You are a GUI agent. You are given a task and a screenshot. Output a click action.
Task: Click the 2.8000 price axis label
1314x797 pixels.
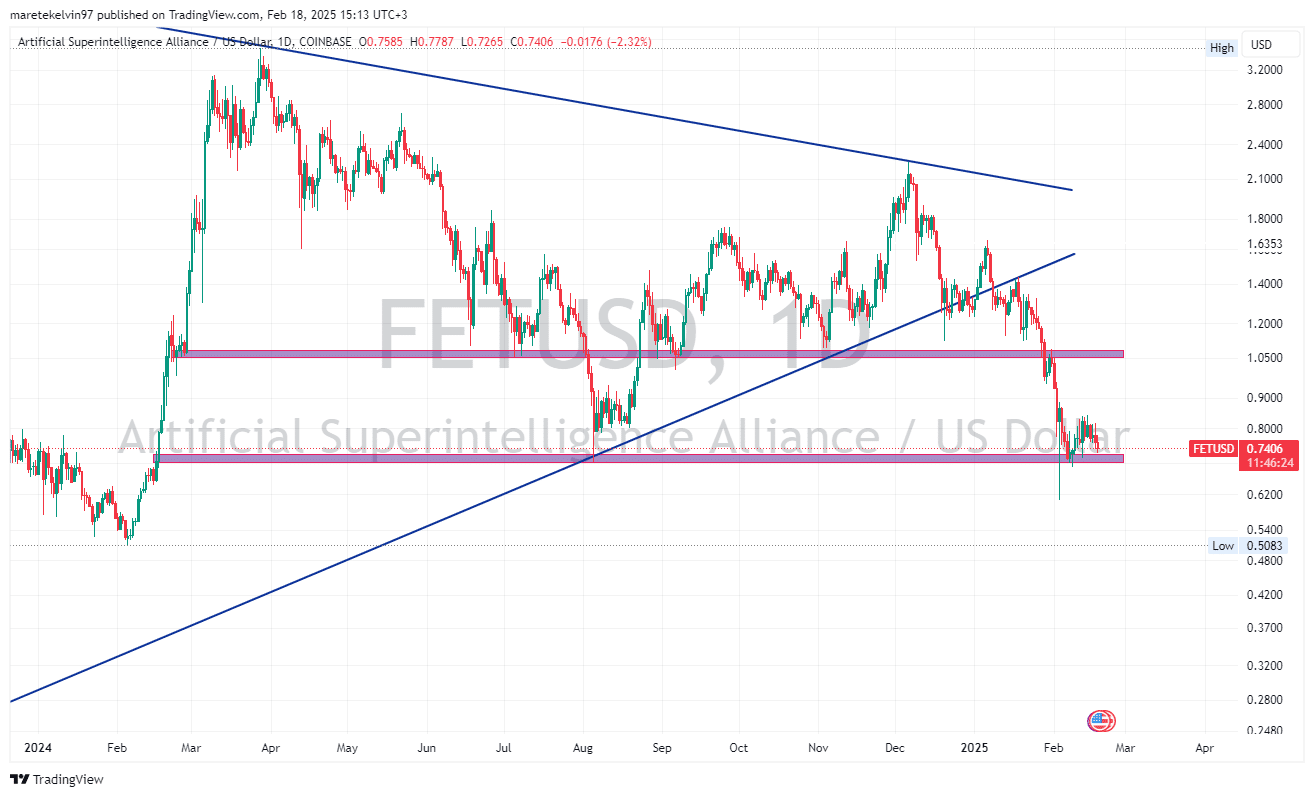(x=1264, y=105)
